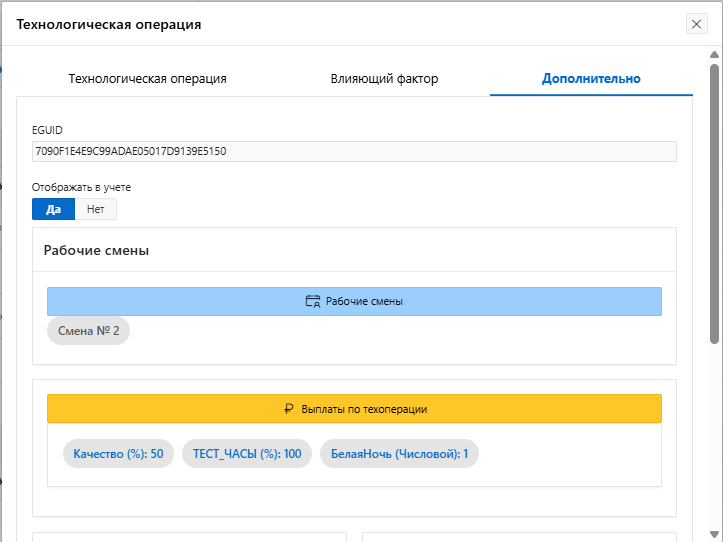The width and height of the screenshot is (723, 542).
Task: Select the Дополнительно tab
Action: pos(591,78)
